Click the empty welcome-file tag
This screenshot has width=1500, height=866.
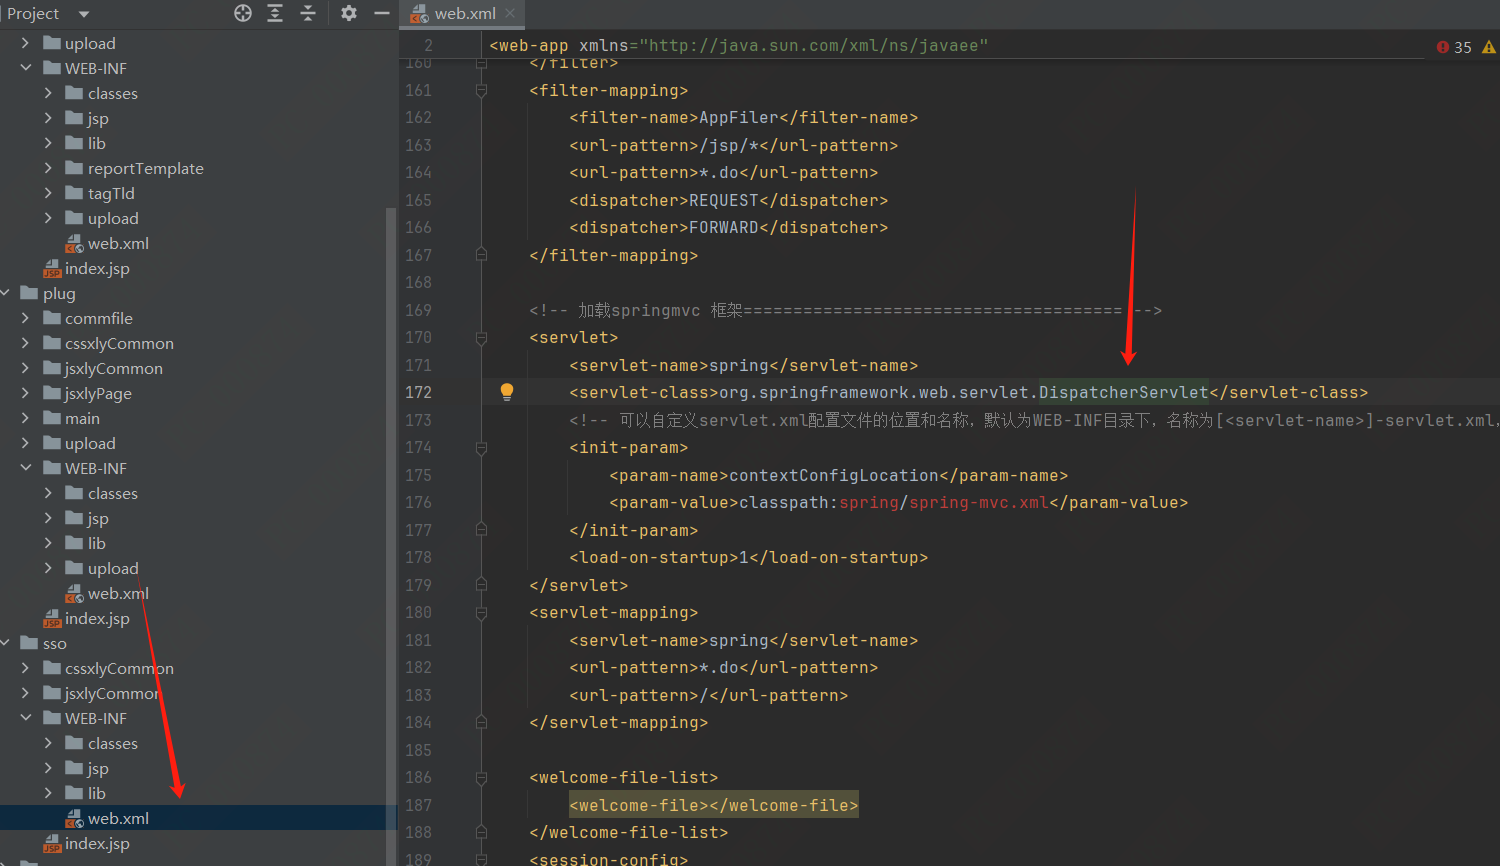point(714,805)
